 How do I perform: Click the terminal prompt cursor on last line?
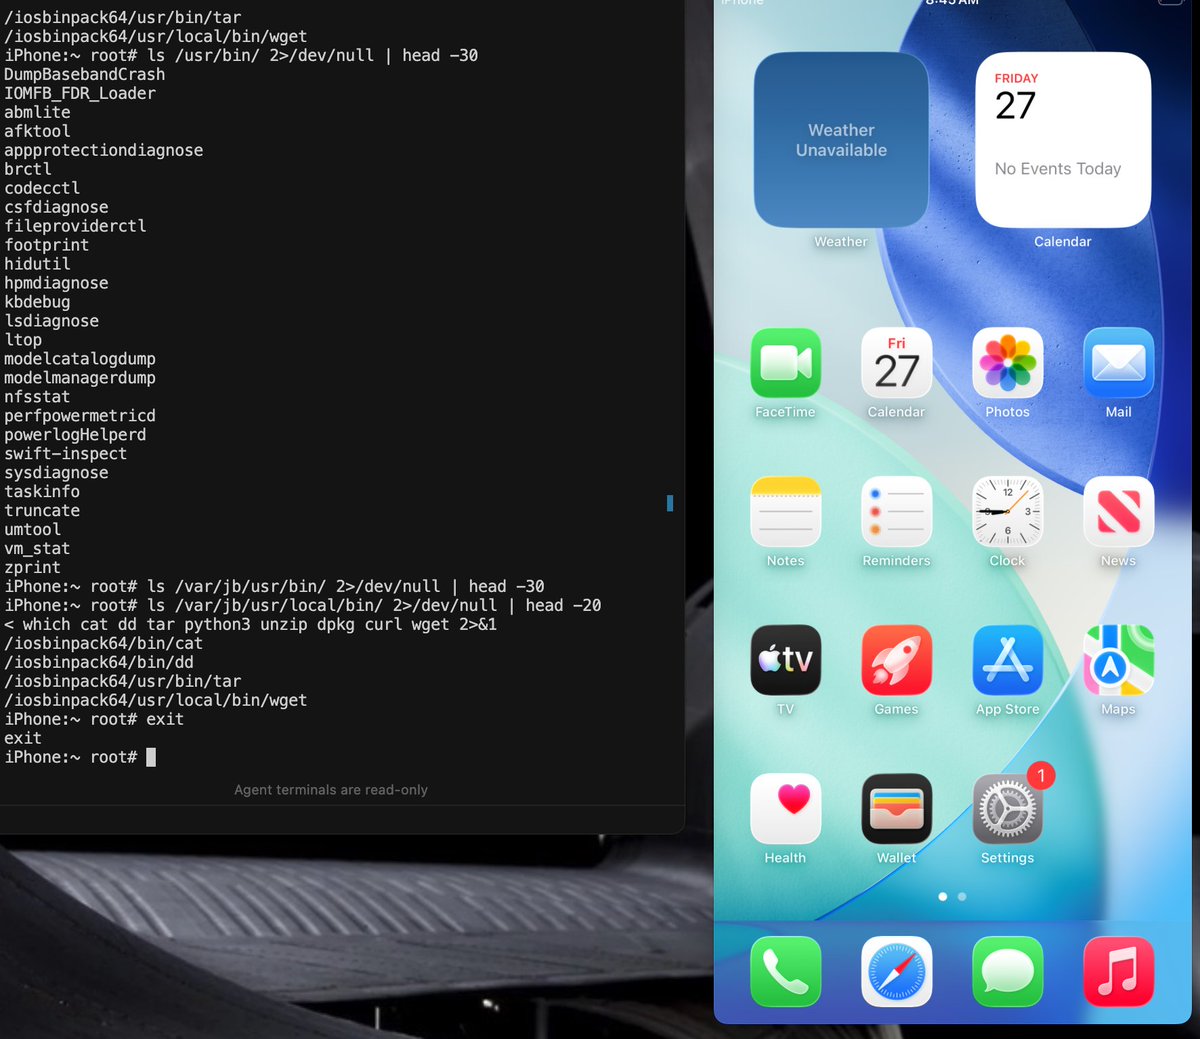pyautogui.click(x=151, y=758)
